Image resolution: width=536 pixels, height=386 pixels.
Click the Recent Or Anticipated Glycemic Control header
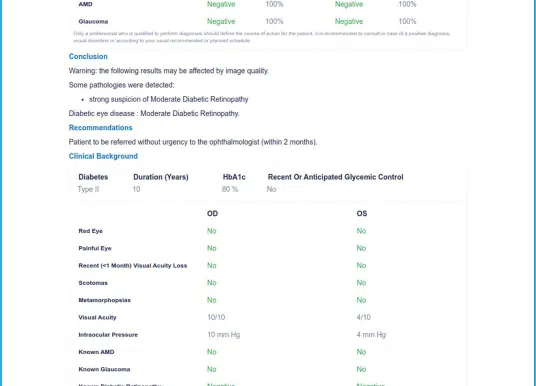(x=336, y=177)
